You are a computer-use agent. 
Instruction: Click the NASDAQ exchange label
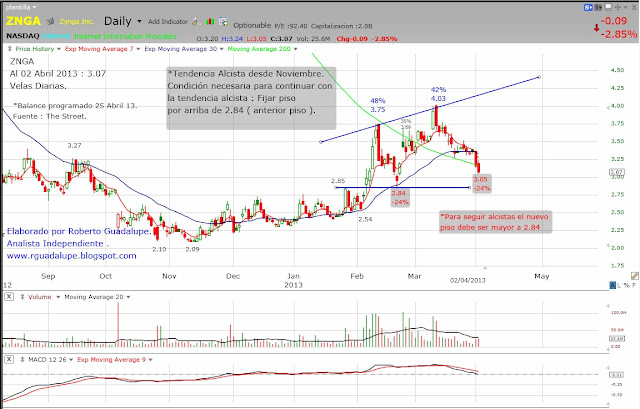pyautogui.click(x=22, y=36)
